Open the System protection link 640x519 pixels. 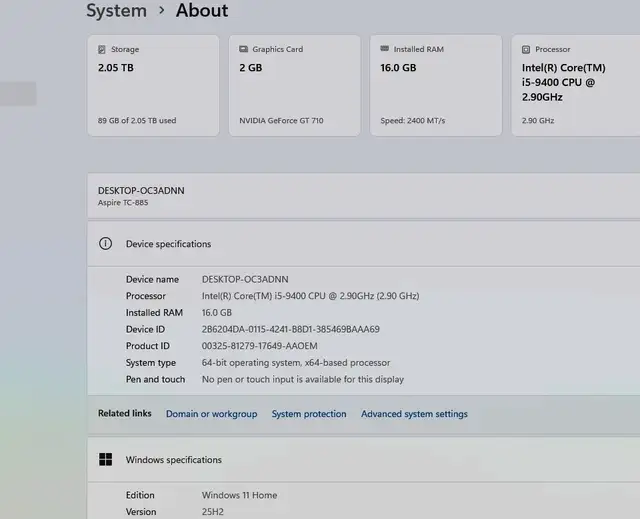(309, 414)
